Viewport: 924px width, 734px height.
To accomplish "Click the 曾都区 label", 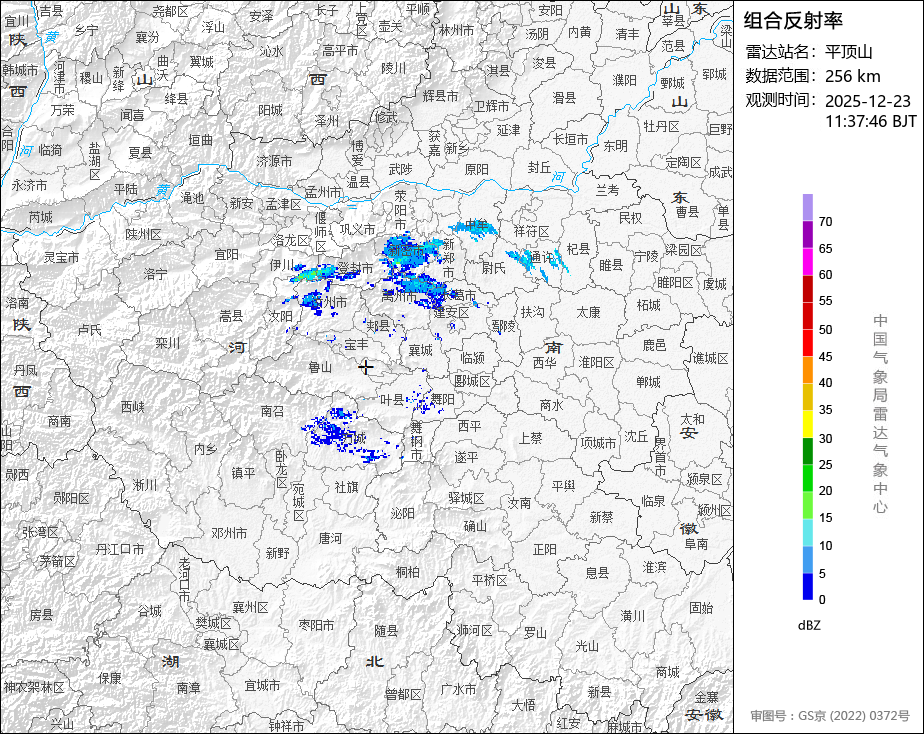I will tap(403, 695).
